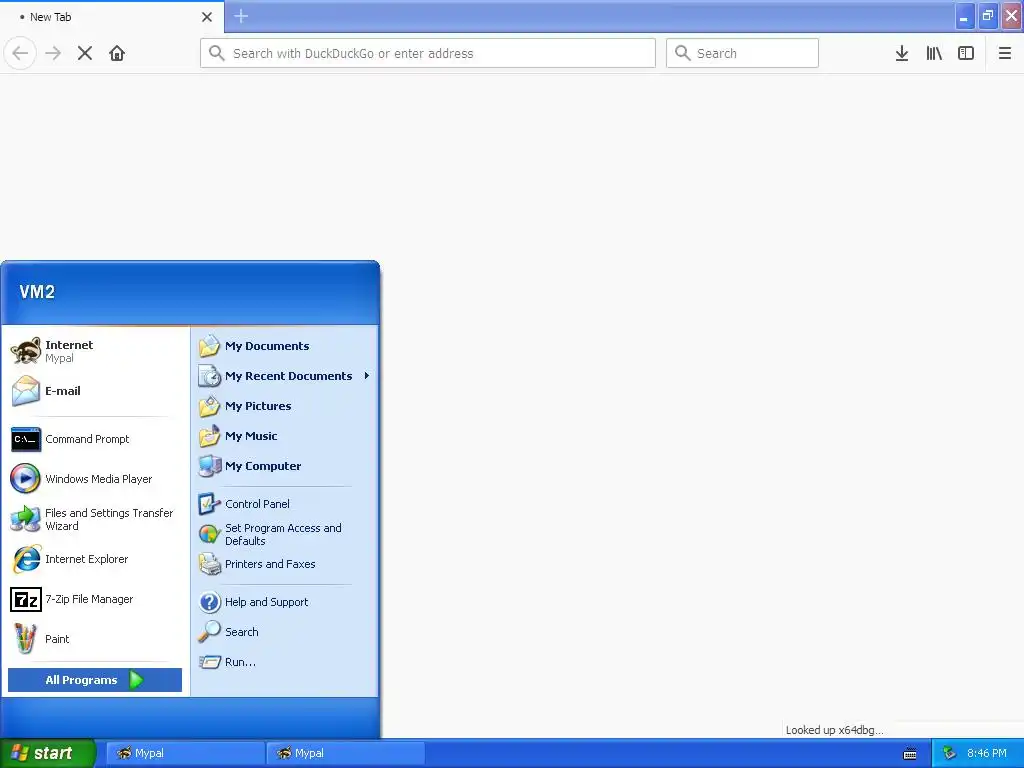
Task: Click the Windows start button
Action: pos(48,753)
